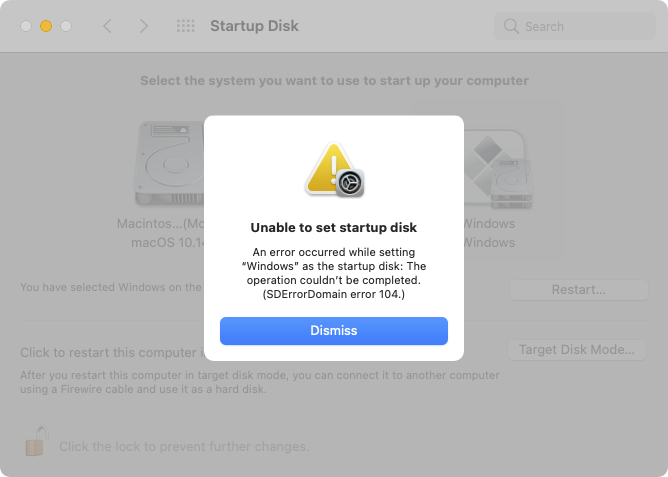Go back with the left chevron
668x477 pixels.
pyautogui.click(x=108, y=26)
